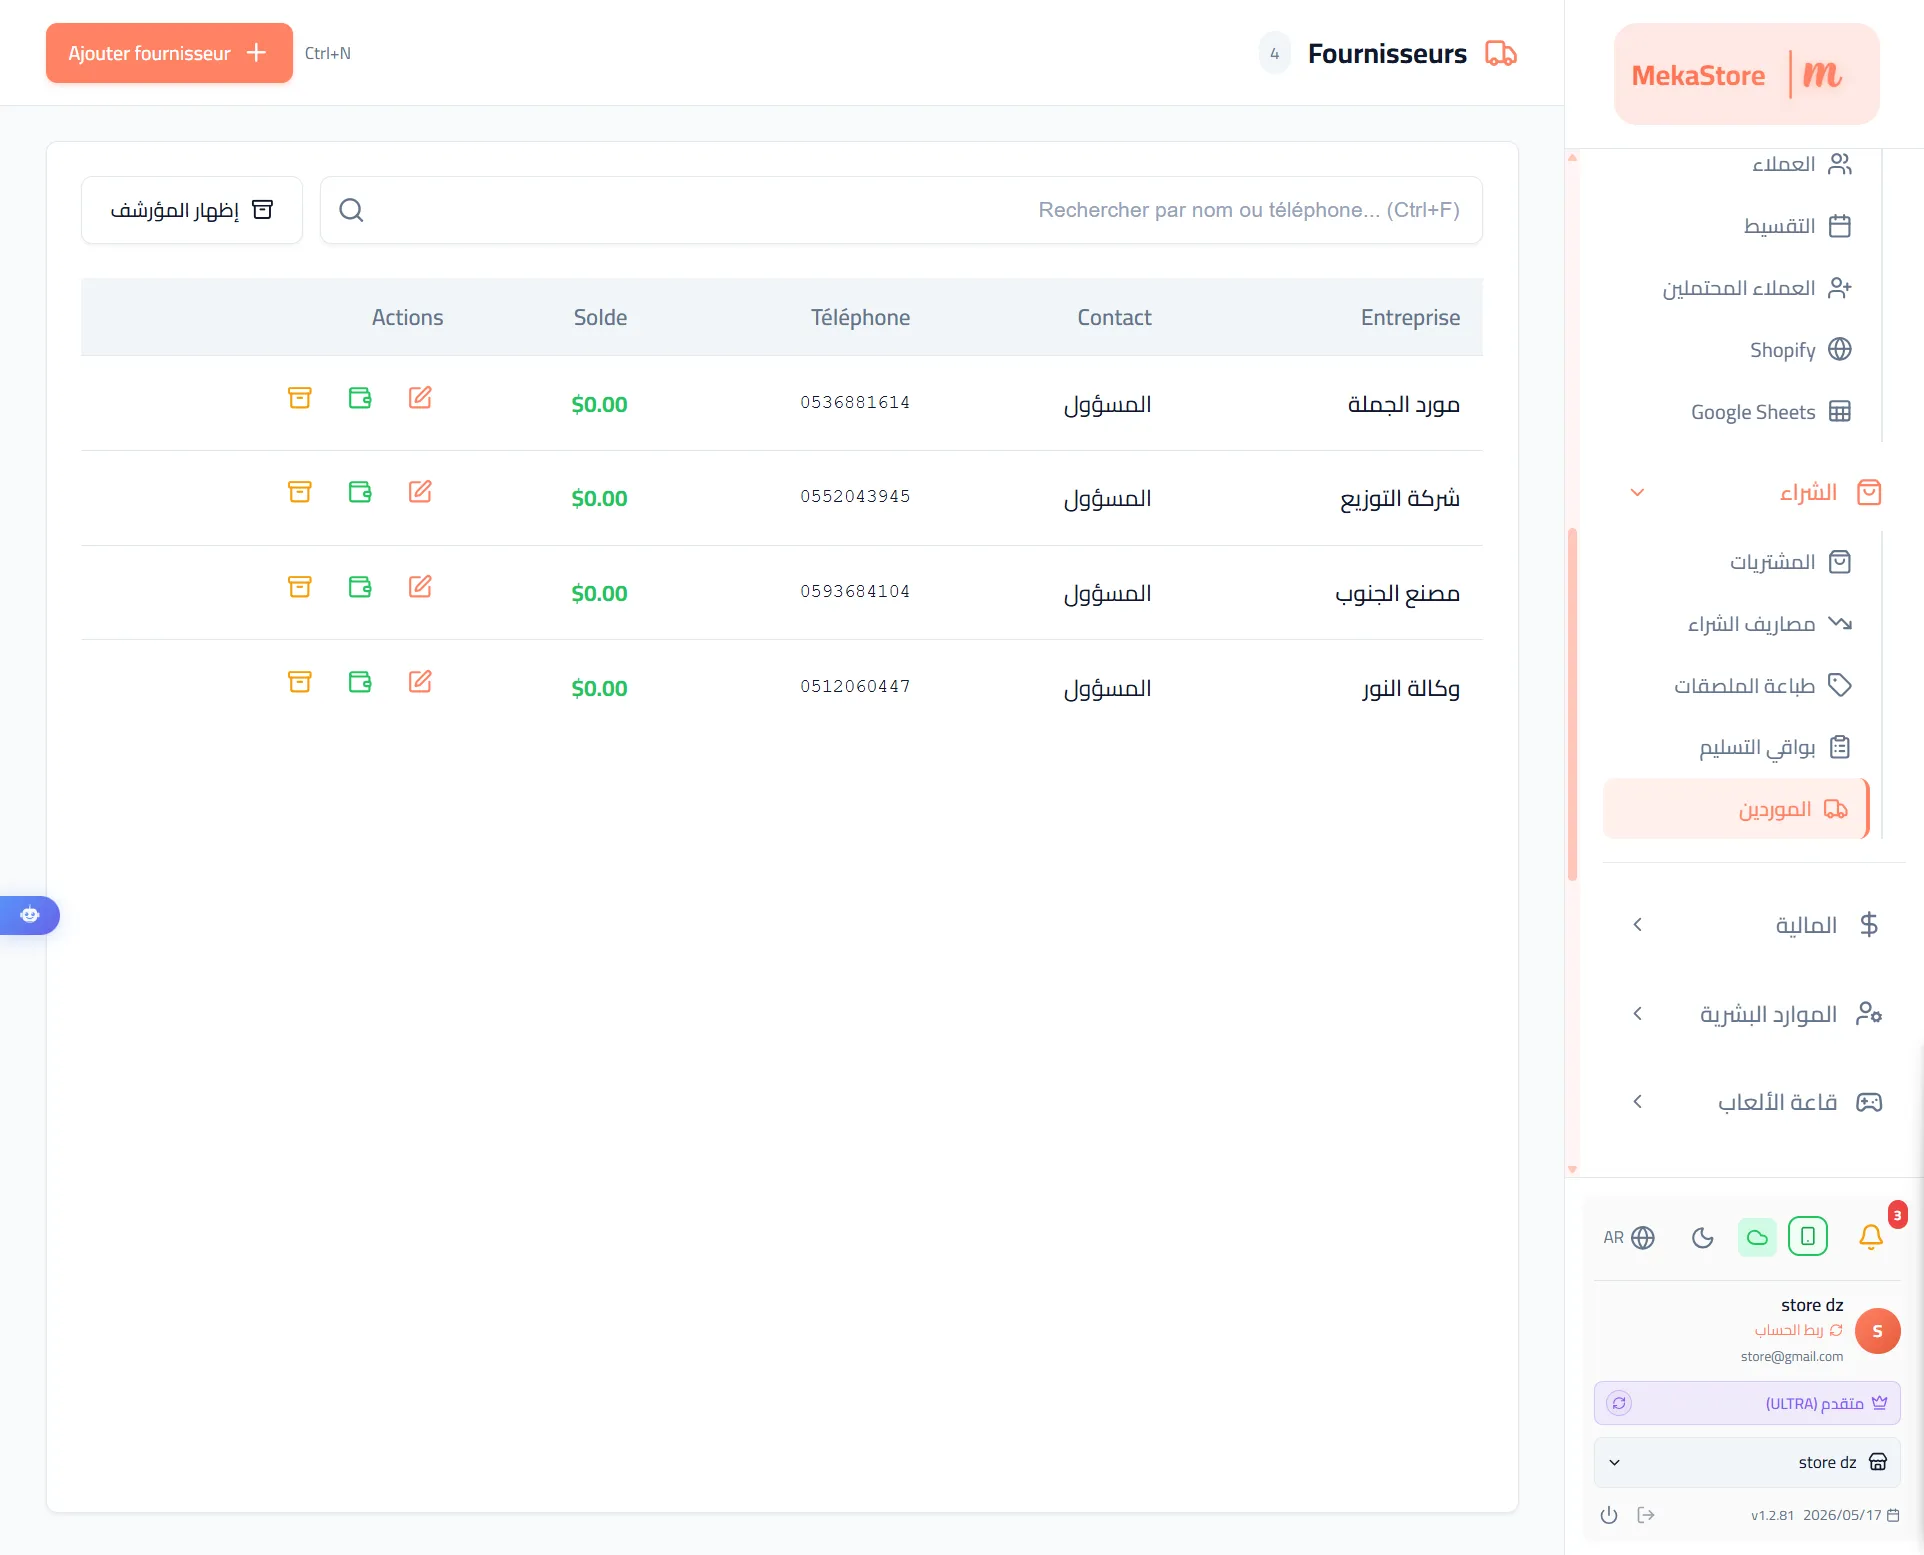Click Ajouter fournisseur button

coord(169,53)
